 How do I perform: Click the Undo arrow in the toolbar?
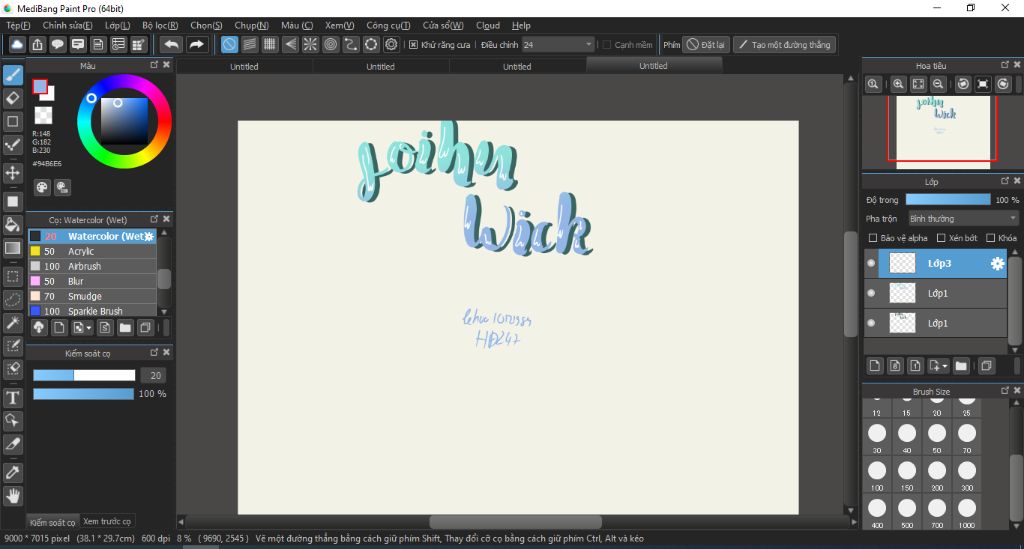(x=171, y=44)
